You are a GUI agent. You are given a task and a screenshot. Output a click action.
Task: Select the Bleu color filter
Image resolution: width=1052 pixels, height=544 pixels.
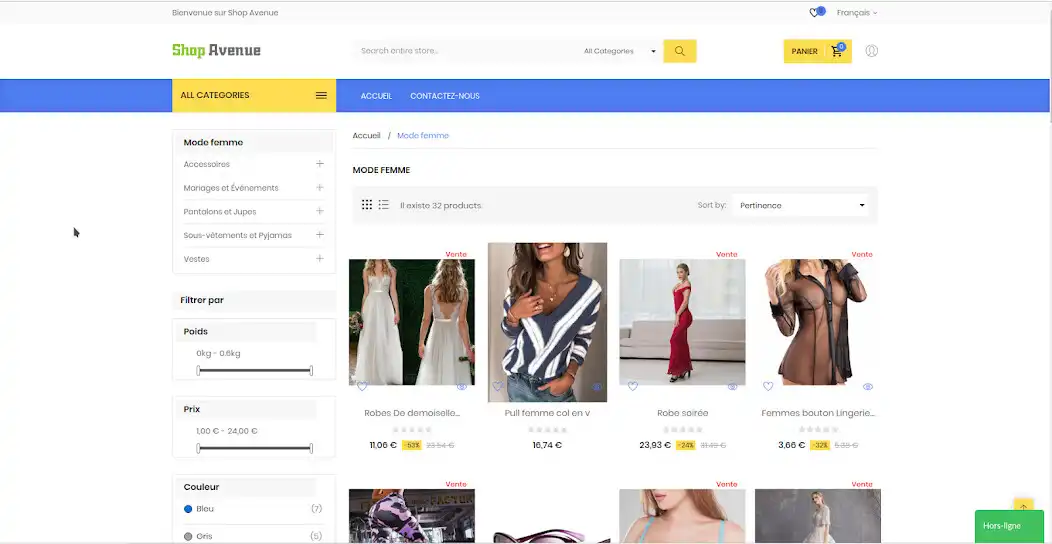[x=188, y=509]
